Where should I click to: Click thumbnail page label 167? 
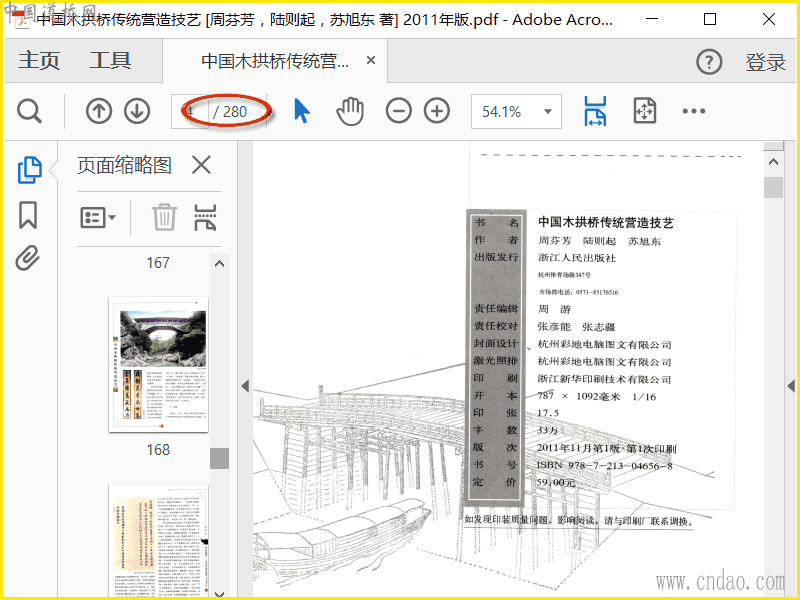coord(158,263)
